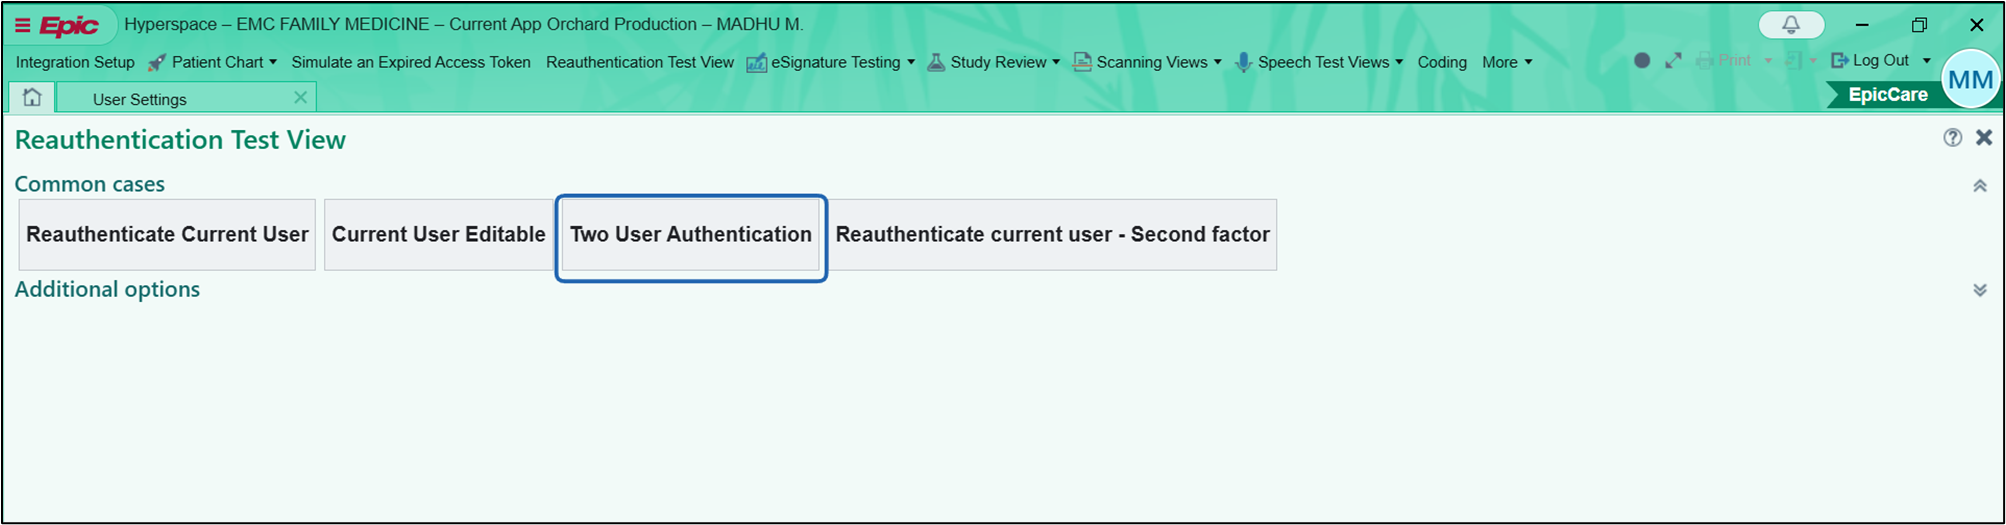Open the Patient Chart menu
The height and width of the screenshot is (525, 2006).
point(211,62)
